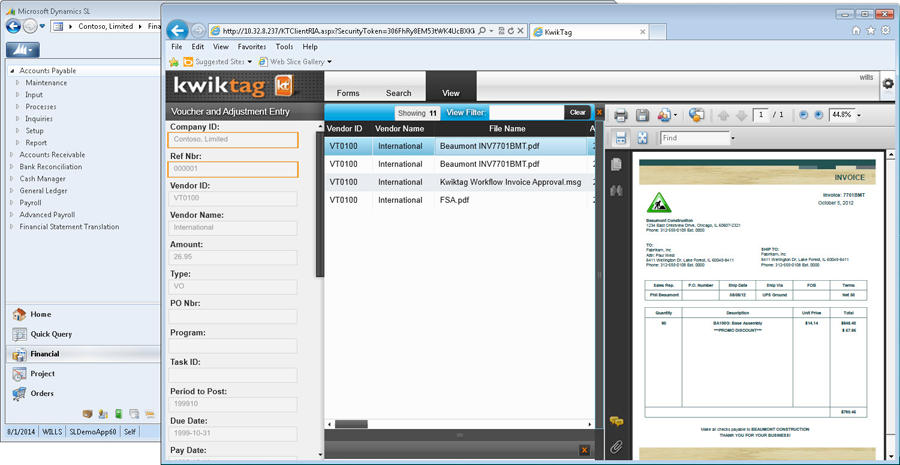This screenshot has height=465, width=900.
Task: Open share icon dropdown arrow in PDF toolbar
Action: coord(676,115)
